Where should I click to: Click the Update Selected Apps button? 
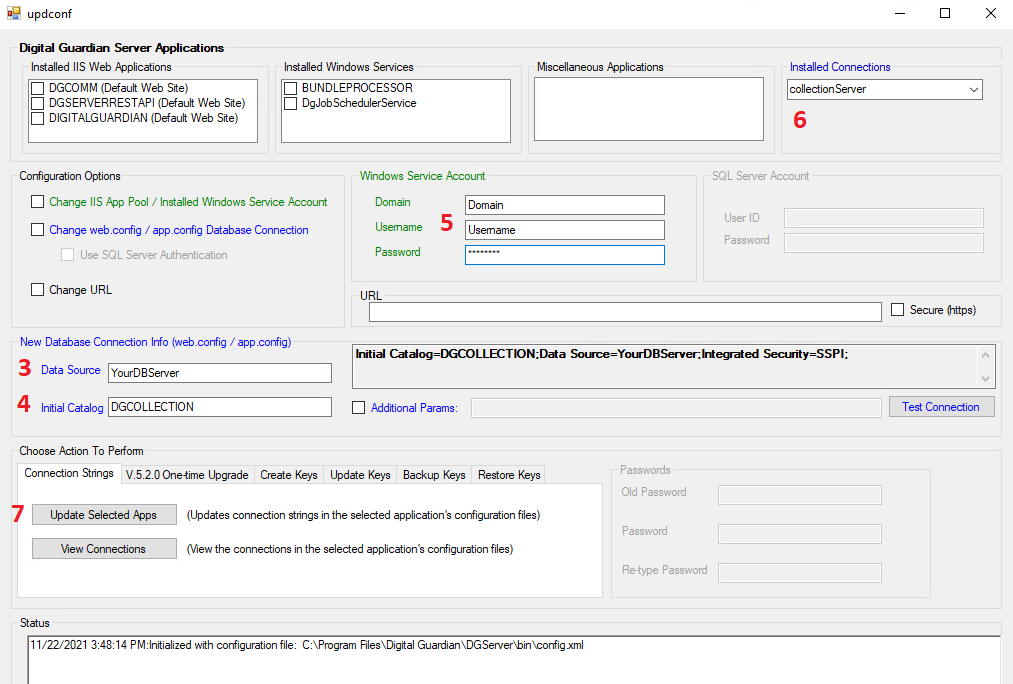103,514
